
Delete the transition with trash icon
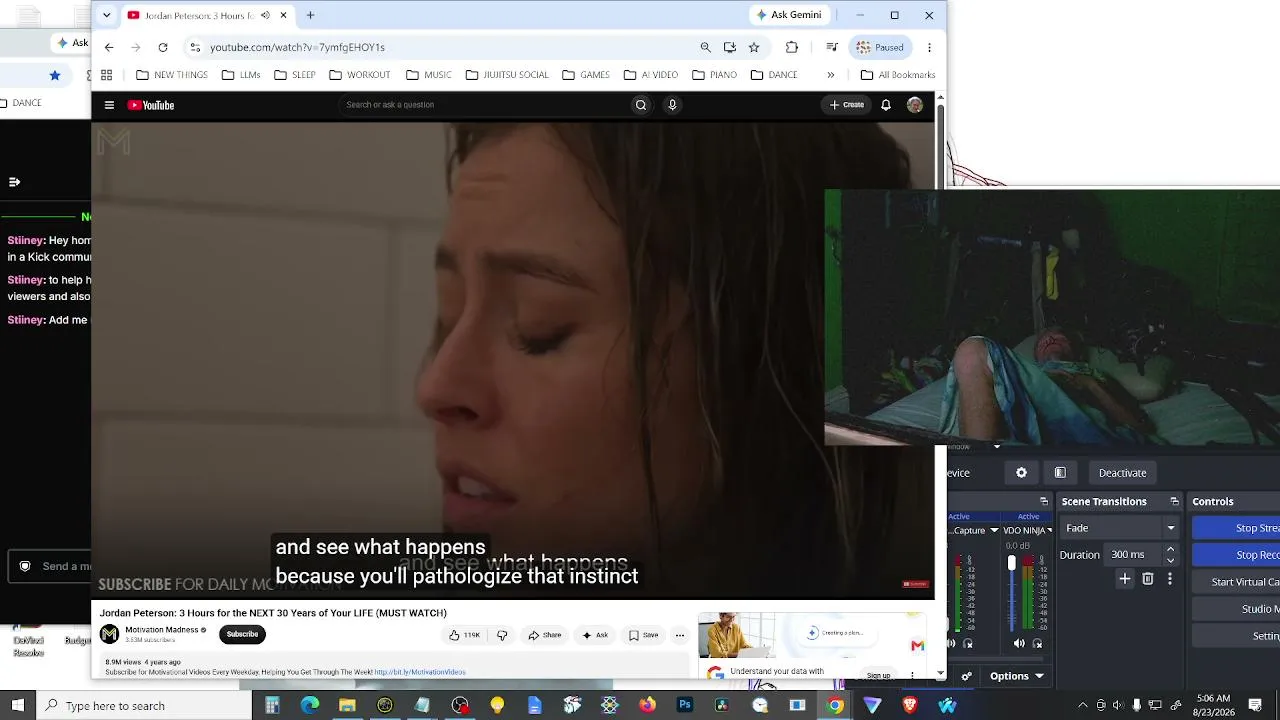[1148, 579]
